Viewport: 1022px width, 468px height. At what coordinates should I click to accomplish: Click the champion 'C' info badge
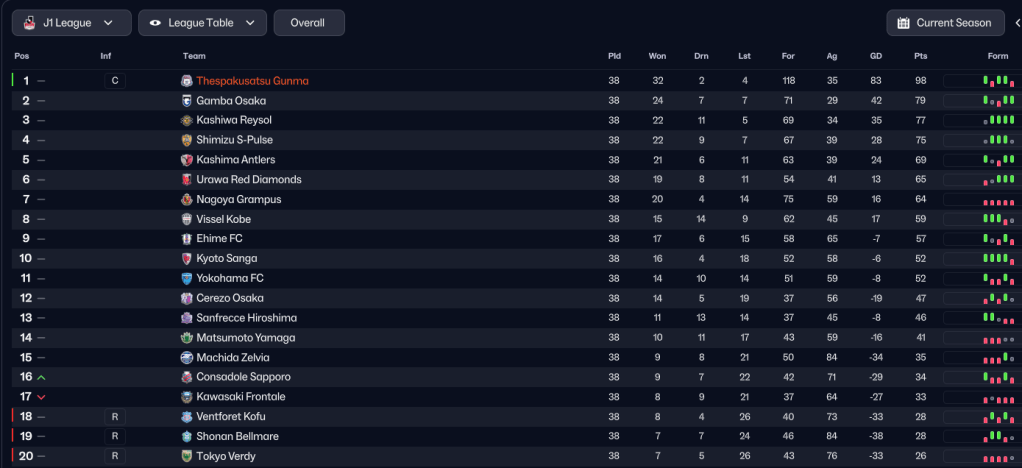click(114, 81)
